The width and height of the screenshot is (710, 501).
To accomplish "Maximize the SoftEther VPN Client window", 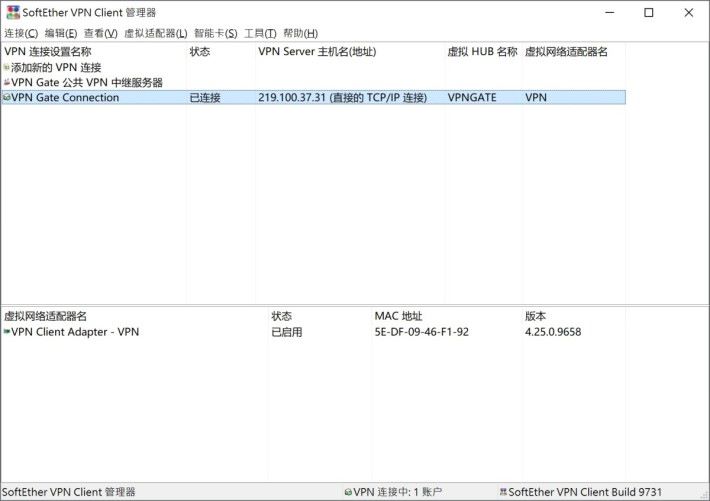I will [x=649, y=12].
